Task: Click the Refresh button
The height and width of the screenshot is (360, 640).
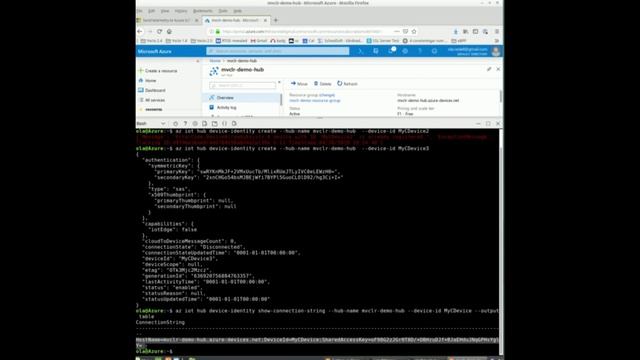Action: [x=347, y=84]
